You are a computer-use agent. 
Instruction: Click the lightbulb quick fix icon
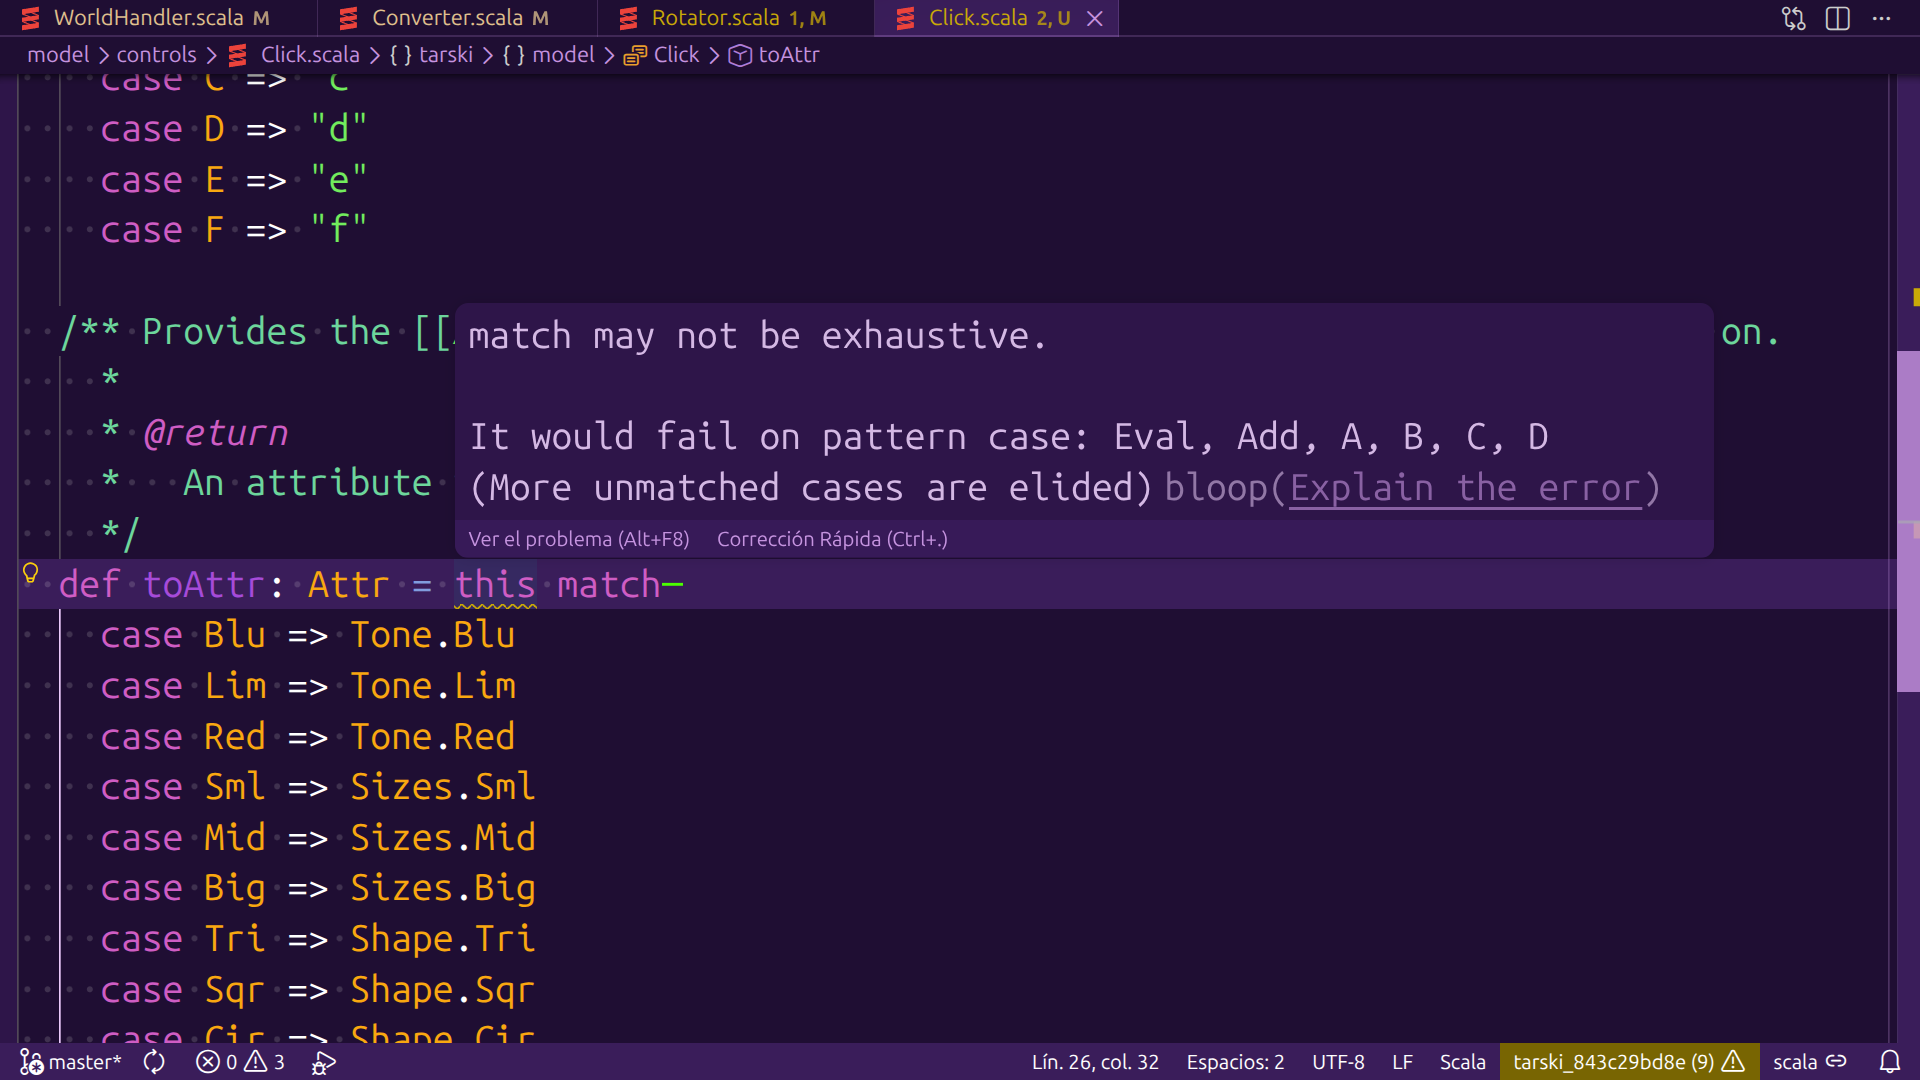(x=30, y=573)
